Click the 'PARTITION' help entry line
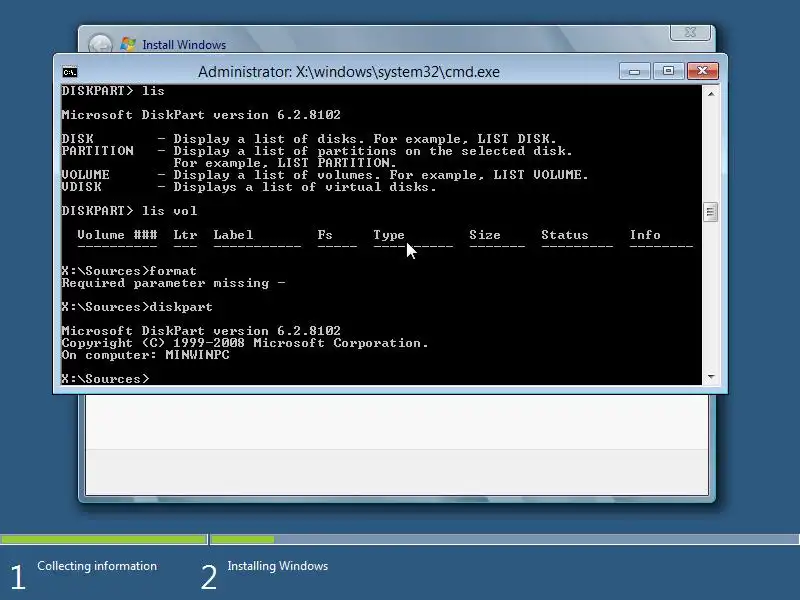 tap(317, 151)
